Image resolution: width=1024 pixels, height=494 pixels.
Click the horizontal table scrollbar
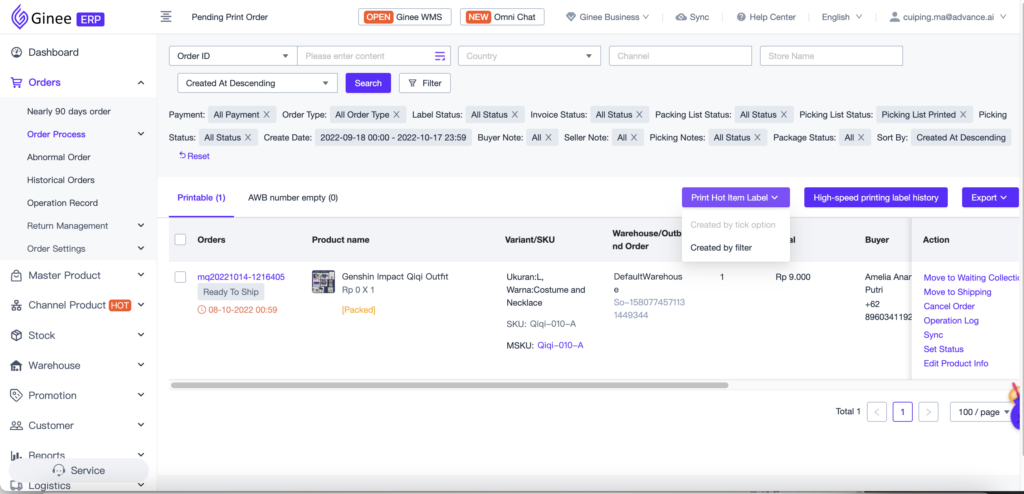point(449,386)
